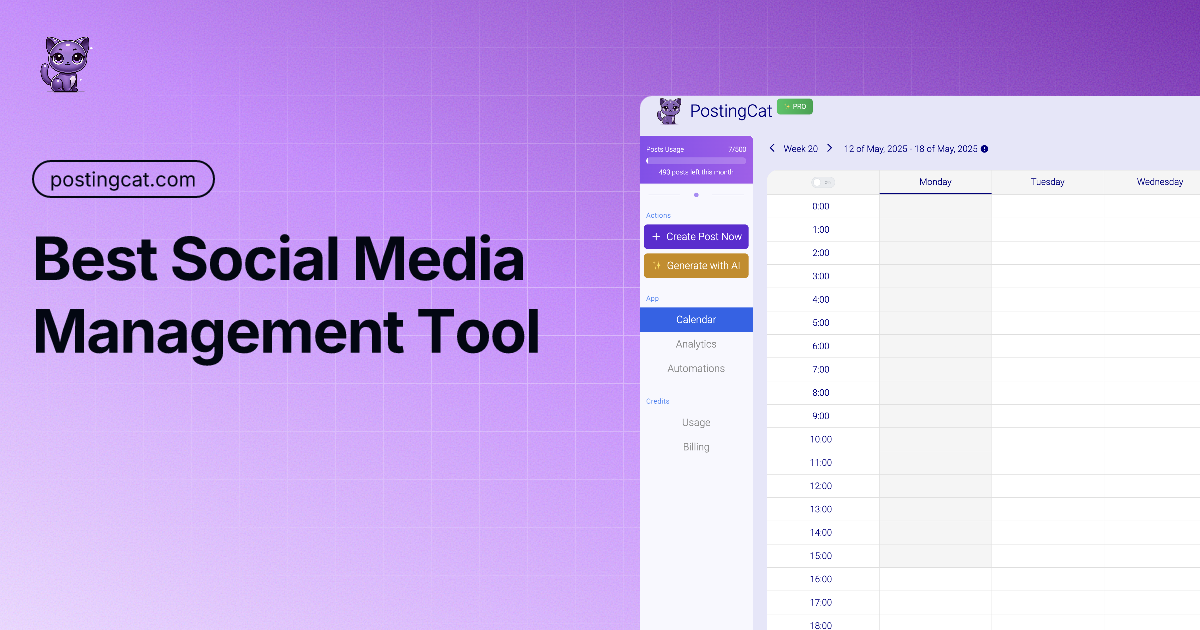This screenshot has width=1200, height=630.
Task: Open the Week 20 selector
Action: pyautogui.click(x=800, y=149)
